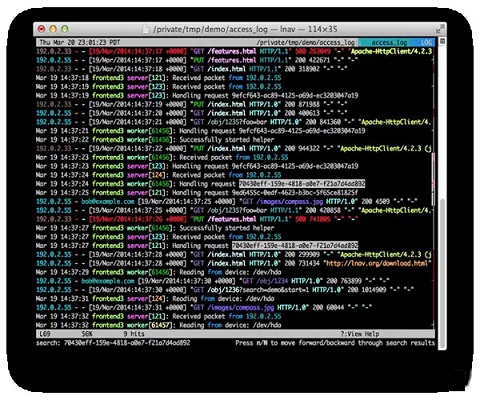This screenshot has height=400, width=480.
Task: Click the terminal window vertical scrollbar thumb
Action: click(442, 273)
